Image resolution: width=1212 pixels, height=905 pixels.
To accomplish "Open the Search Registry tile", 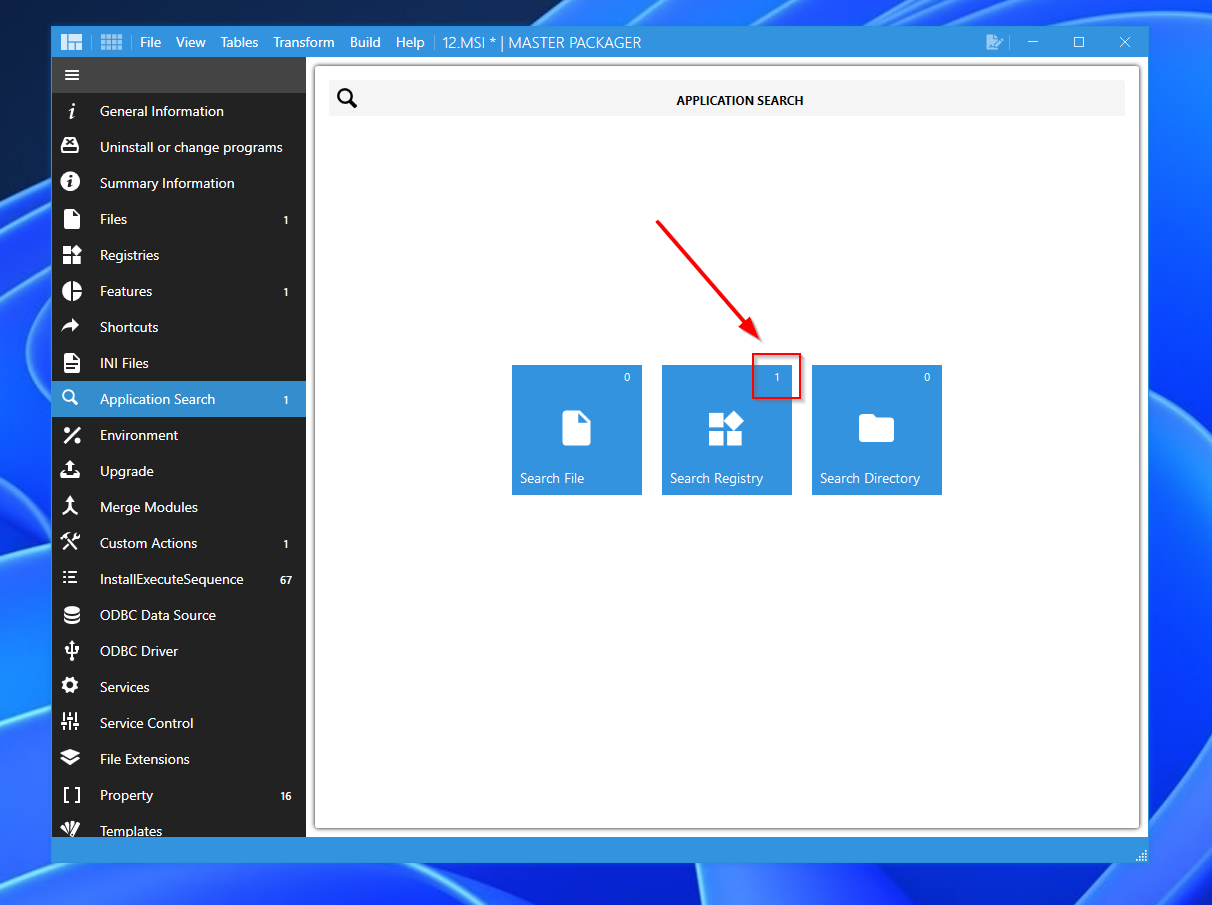I will [x=727, y=430].
